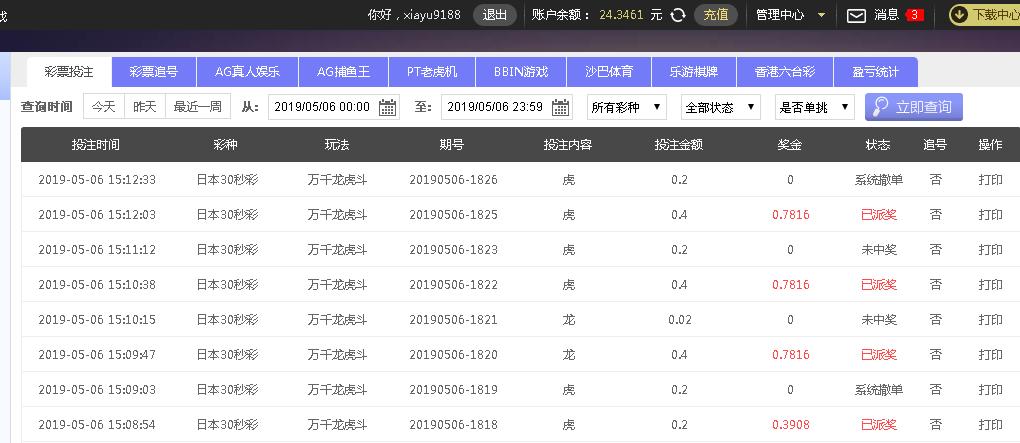Select the 盈亏统计 tab

[x=875, y=72]
